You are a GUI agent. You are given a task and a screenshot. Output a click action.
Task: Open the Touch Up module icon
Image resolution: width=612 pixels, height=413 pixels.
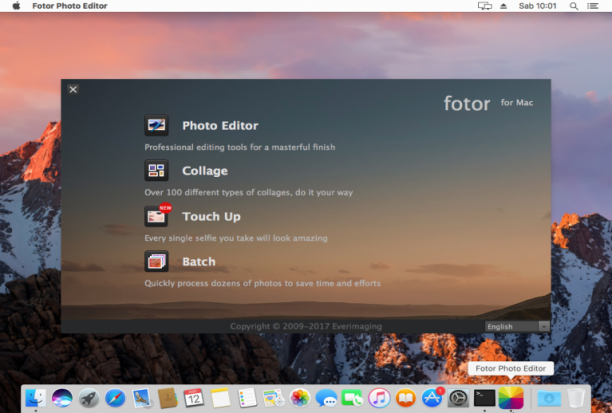click(157, 216)
